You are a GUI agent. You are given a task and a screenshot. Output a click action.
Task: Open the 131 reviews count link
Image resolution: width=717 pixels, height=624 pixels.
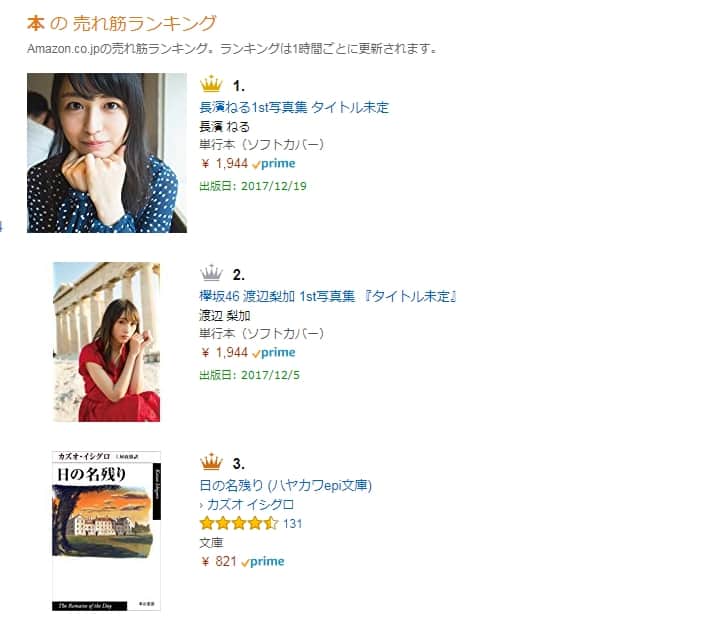pos(293,523)
